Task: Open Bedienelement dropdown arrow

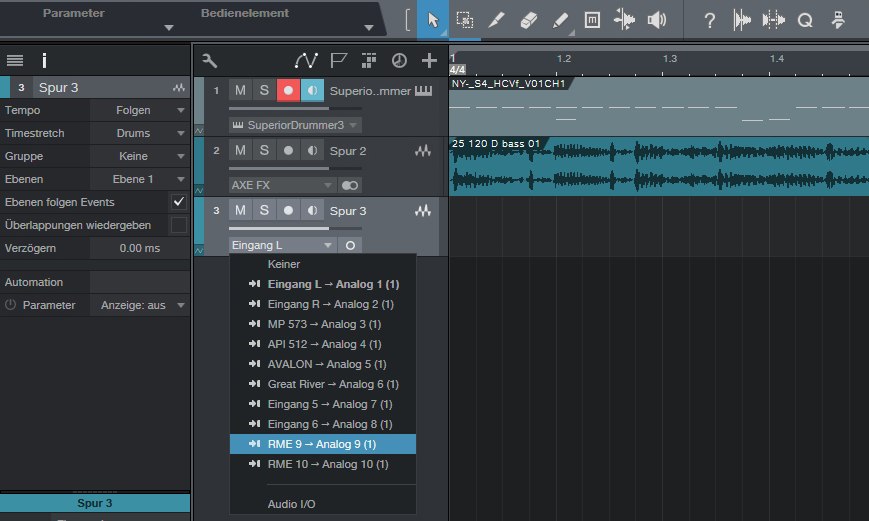Action: coord(369,28)
